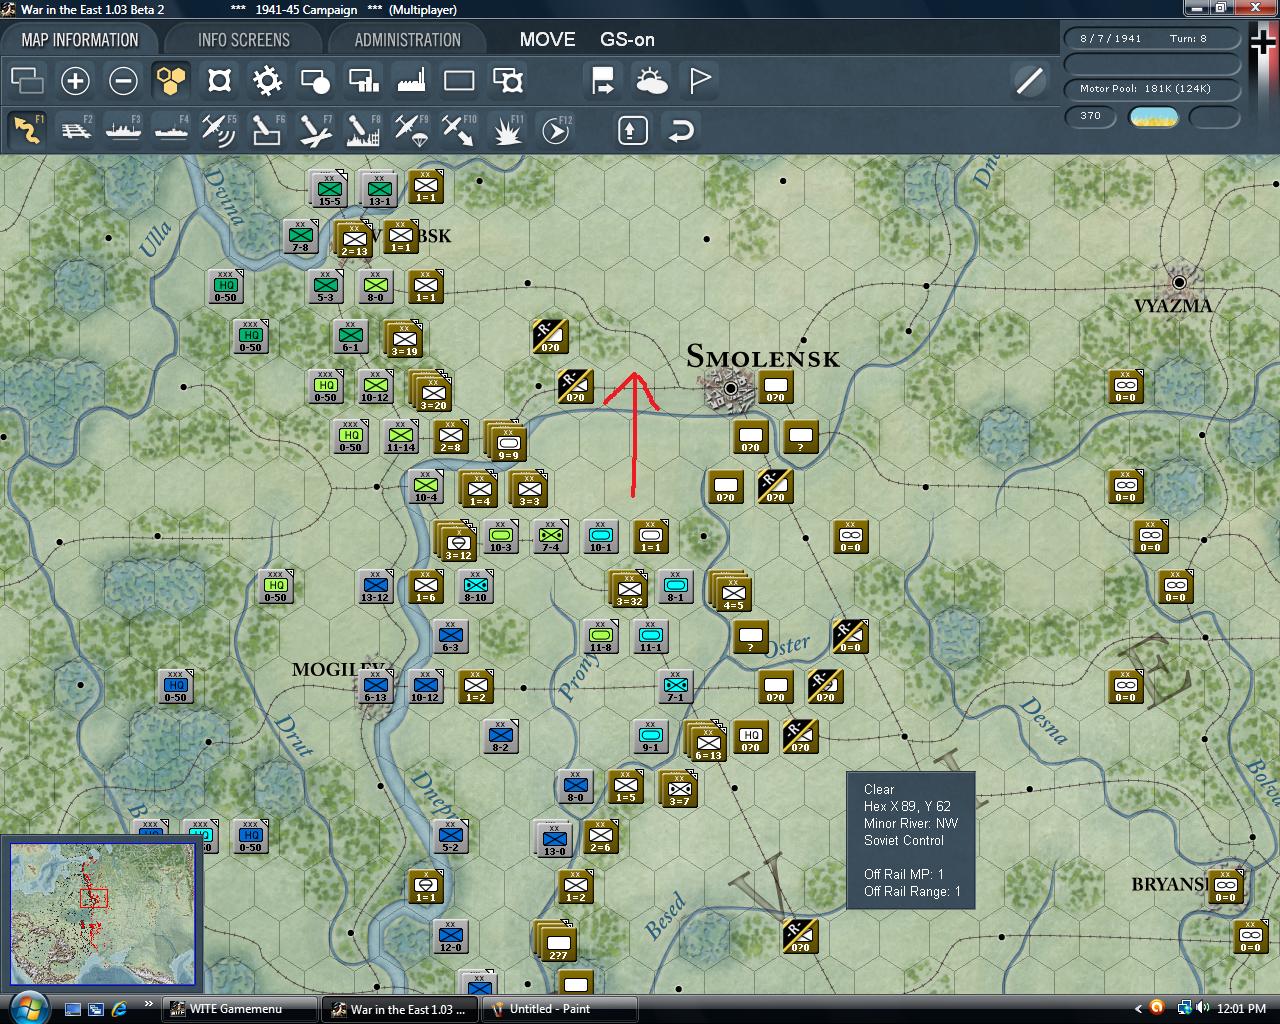Open the Map Information tab
This screenshot has height=1024, width=1280.
click(x=80, y=40)
